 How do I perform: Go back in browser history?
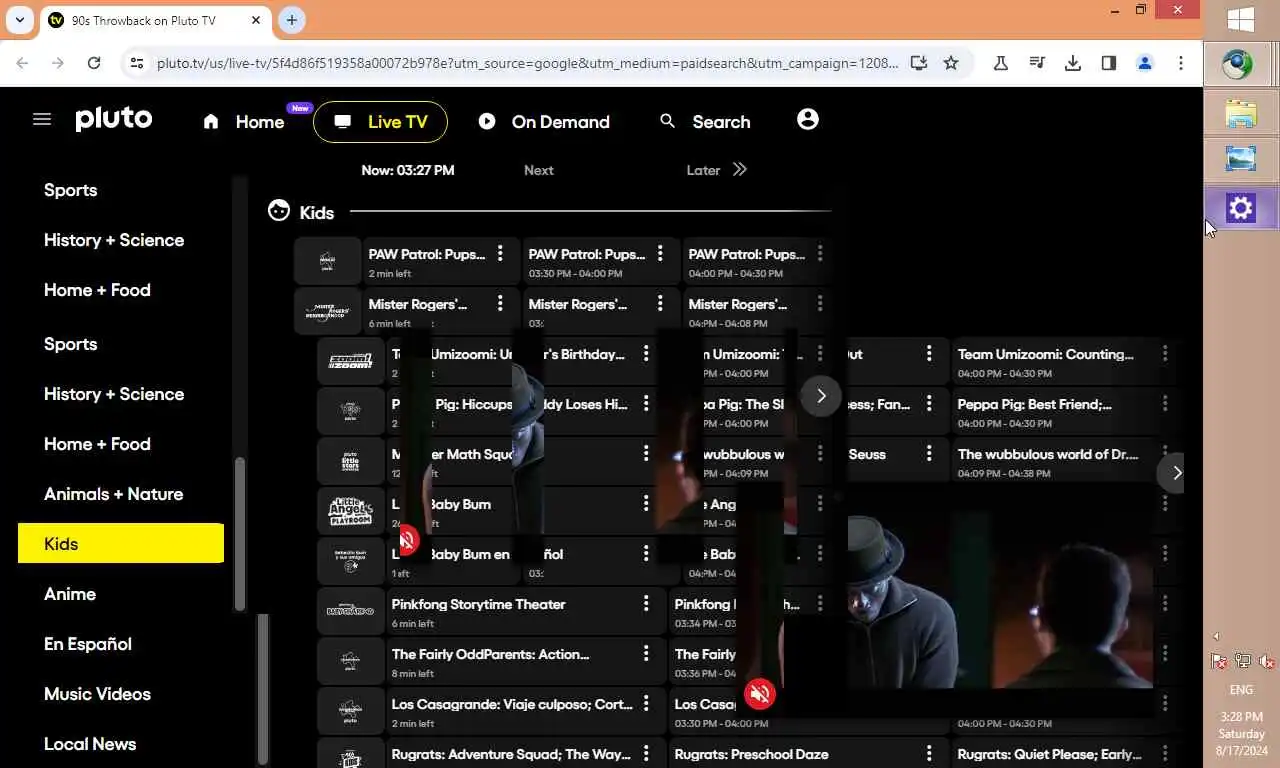[22, 63]
